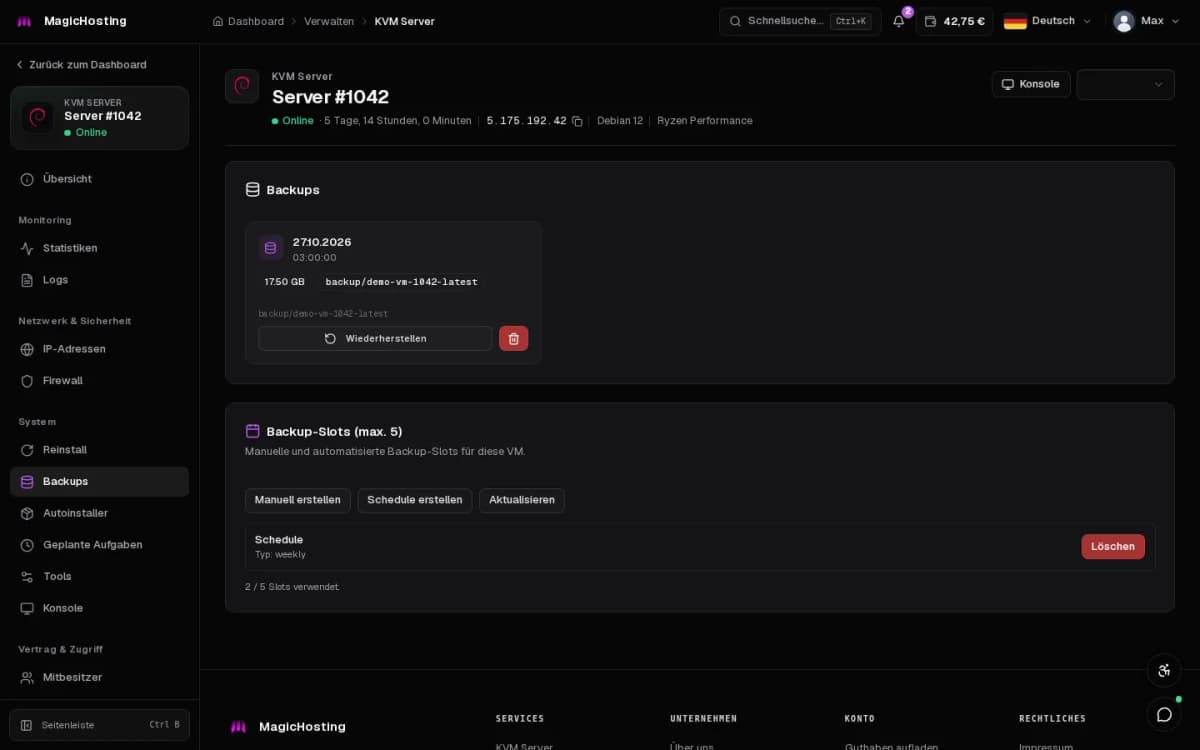
Task: Open Tools in sidebar
Action: [99, 577]
